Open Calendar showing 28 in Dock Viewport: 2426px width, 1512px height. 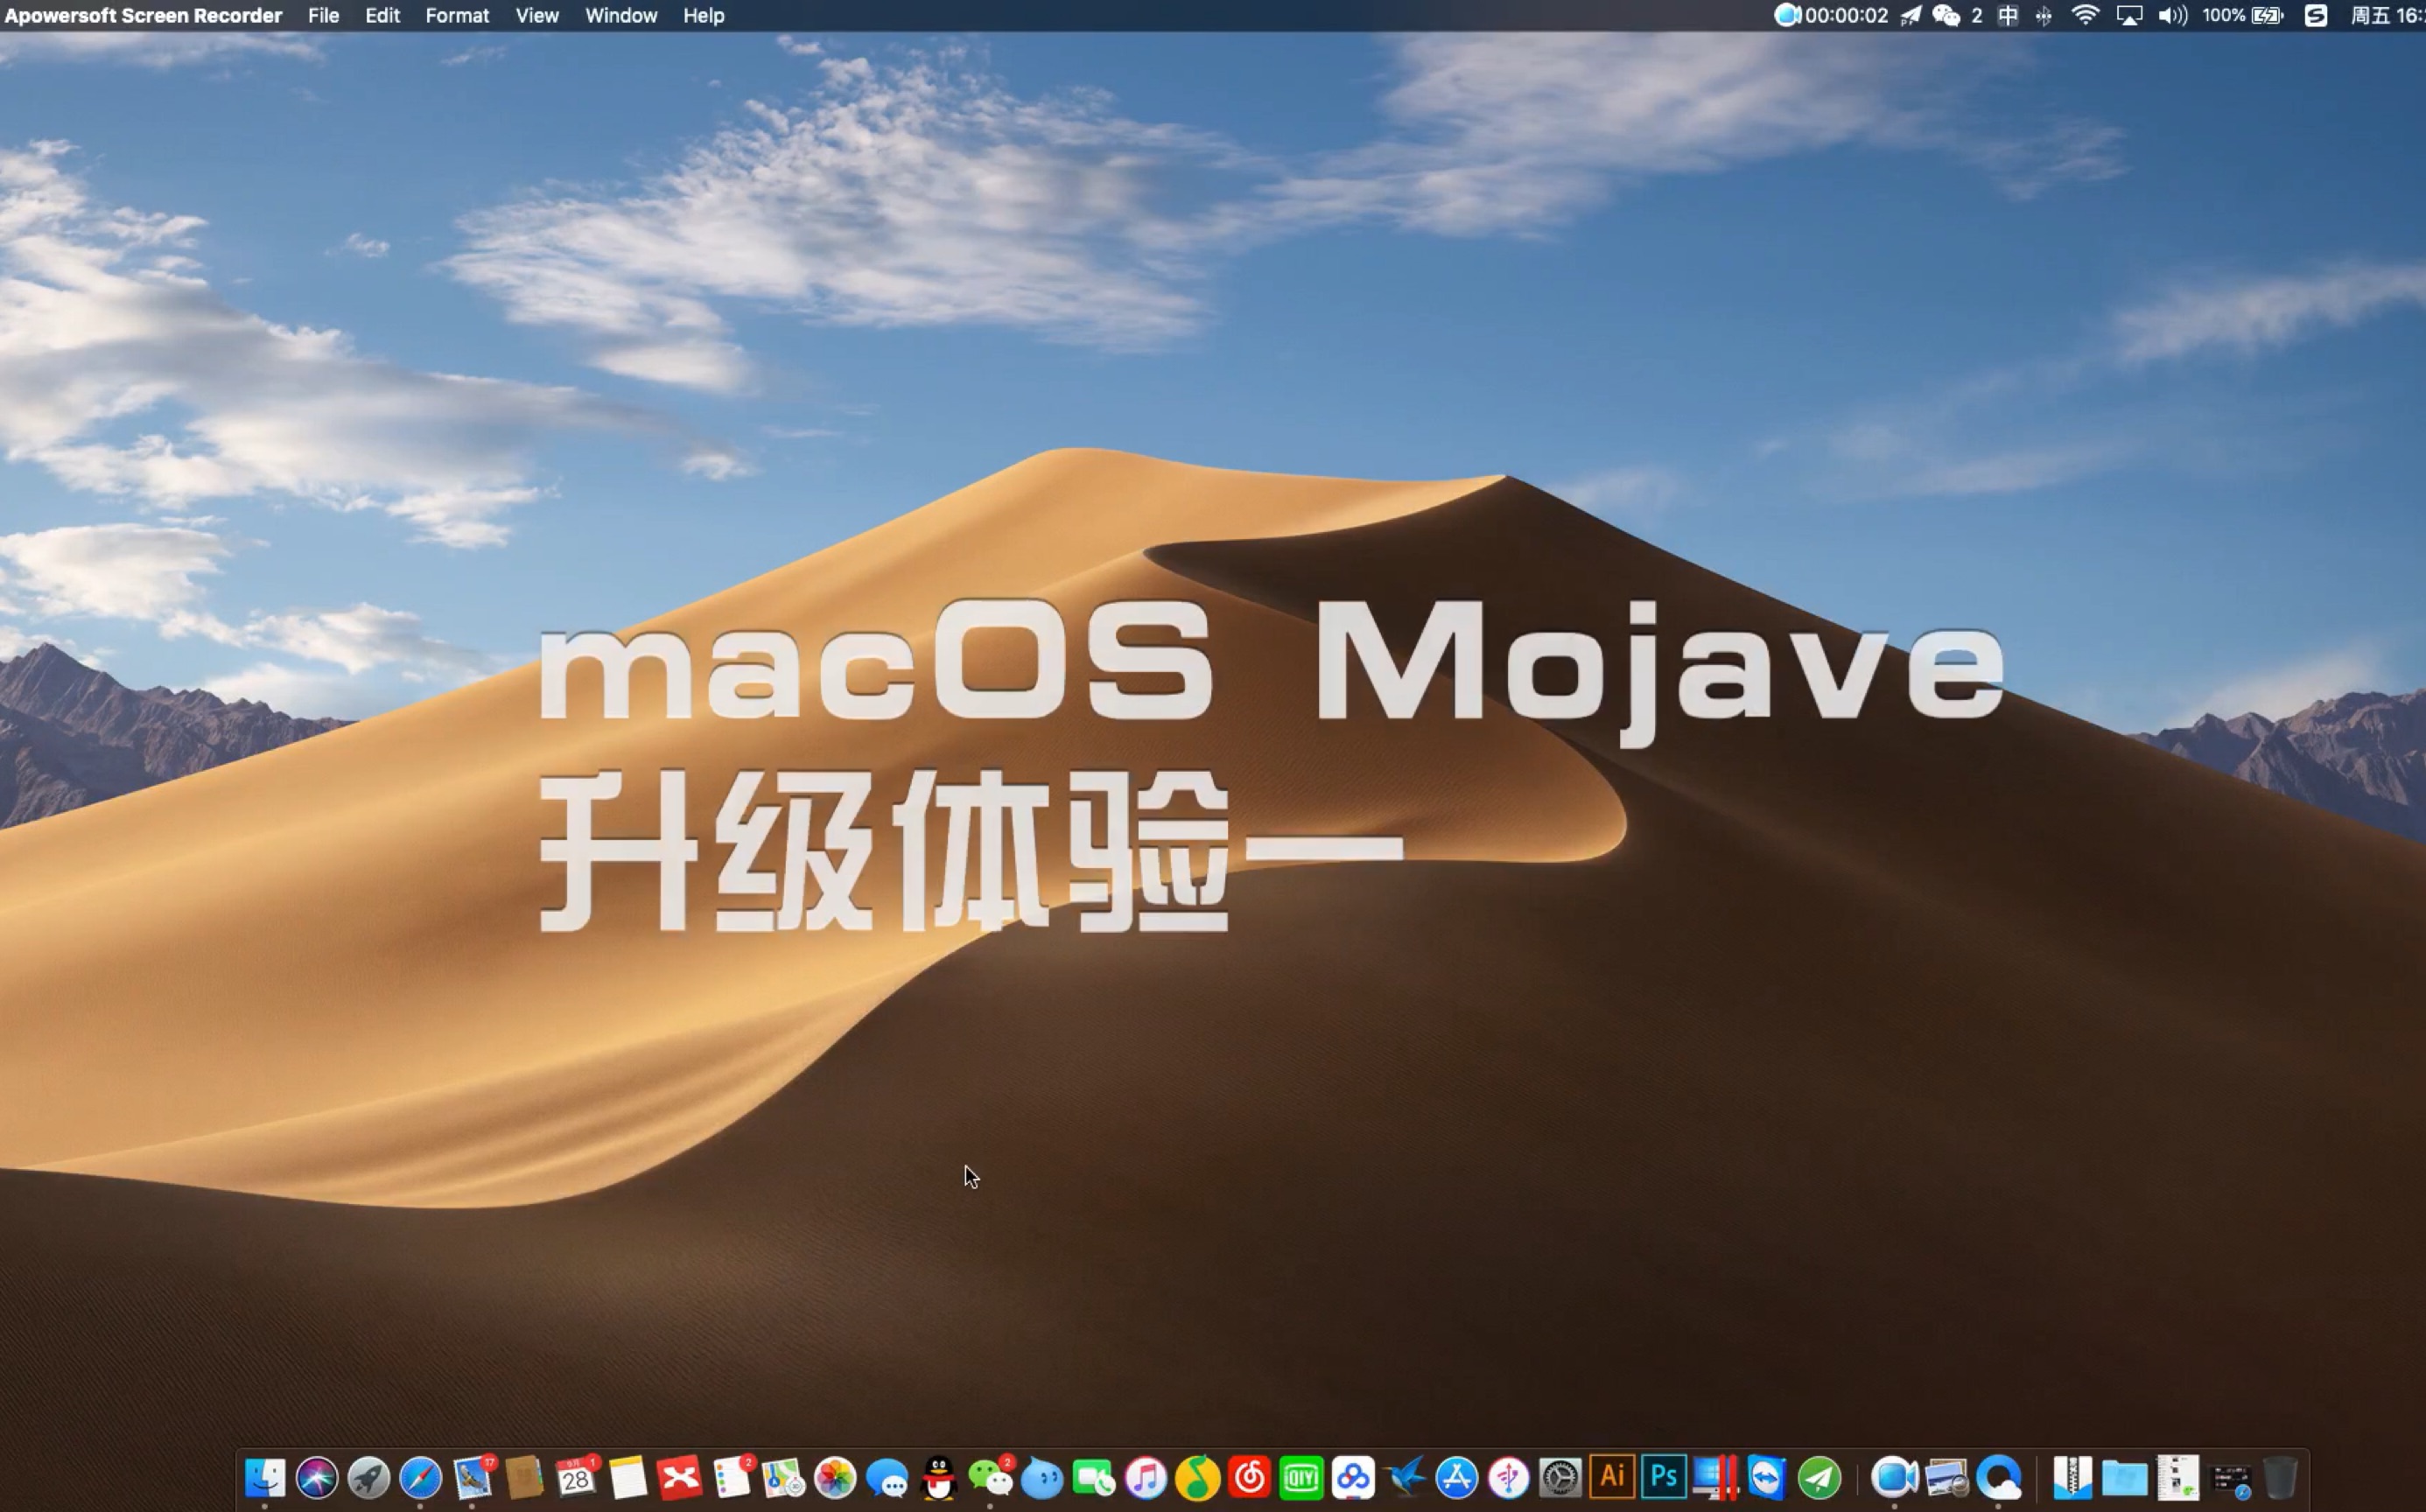click(576, 1477)
